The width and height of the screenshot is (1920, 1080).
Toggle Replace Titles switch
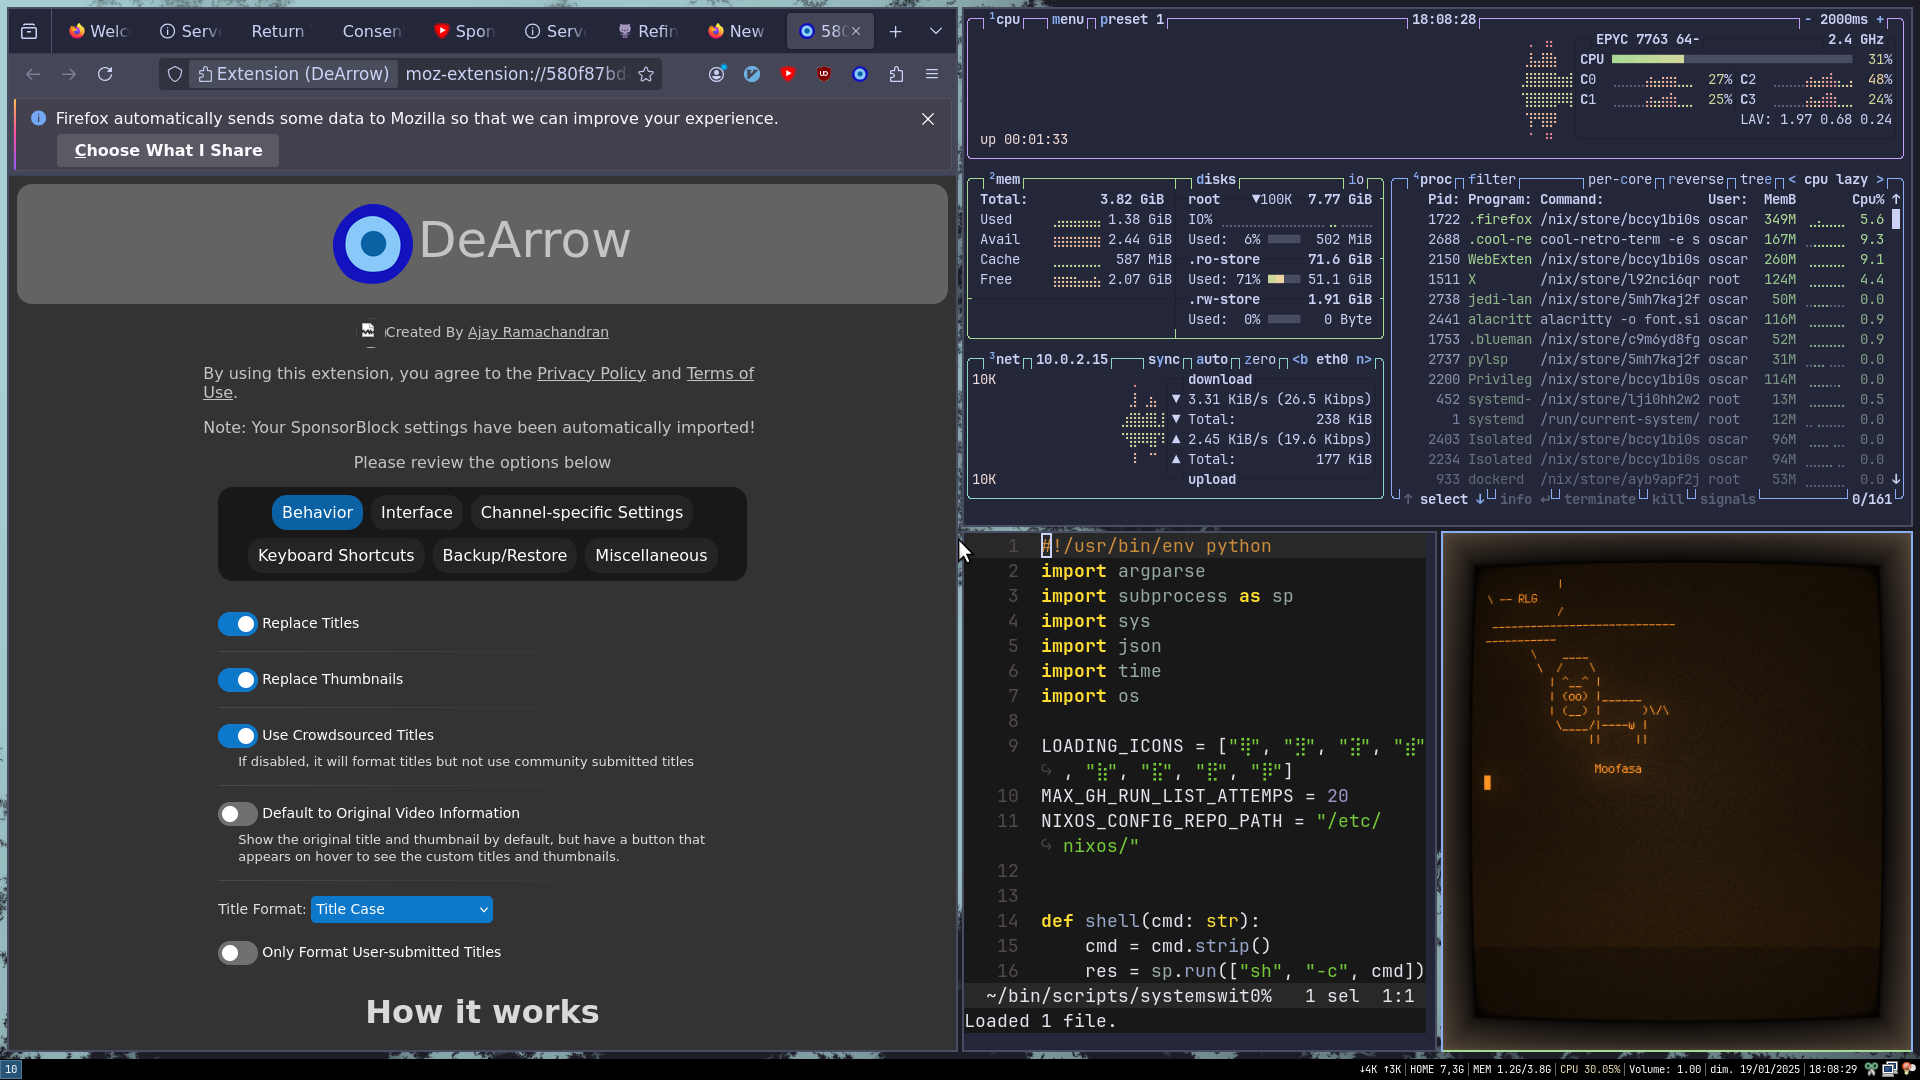click(238, 624)
